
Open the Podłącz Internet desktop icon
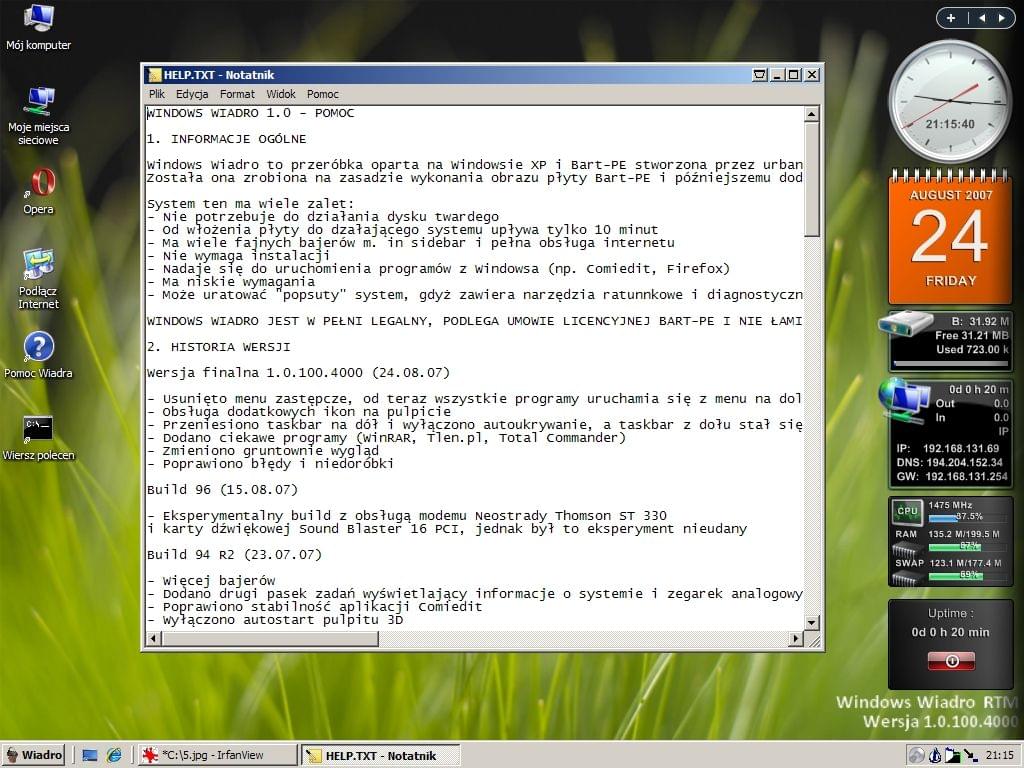39,279
